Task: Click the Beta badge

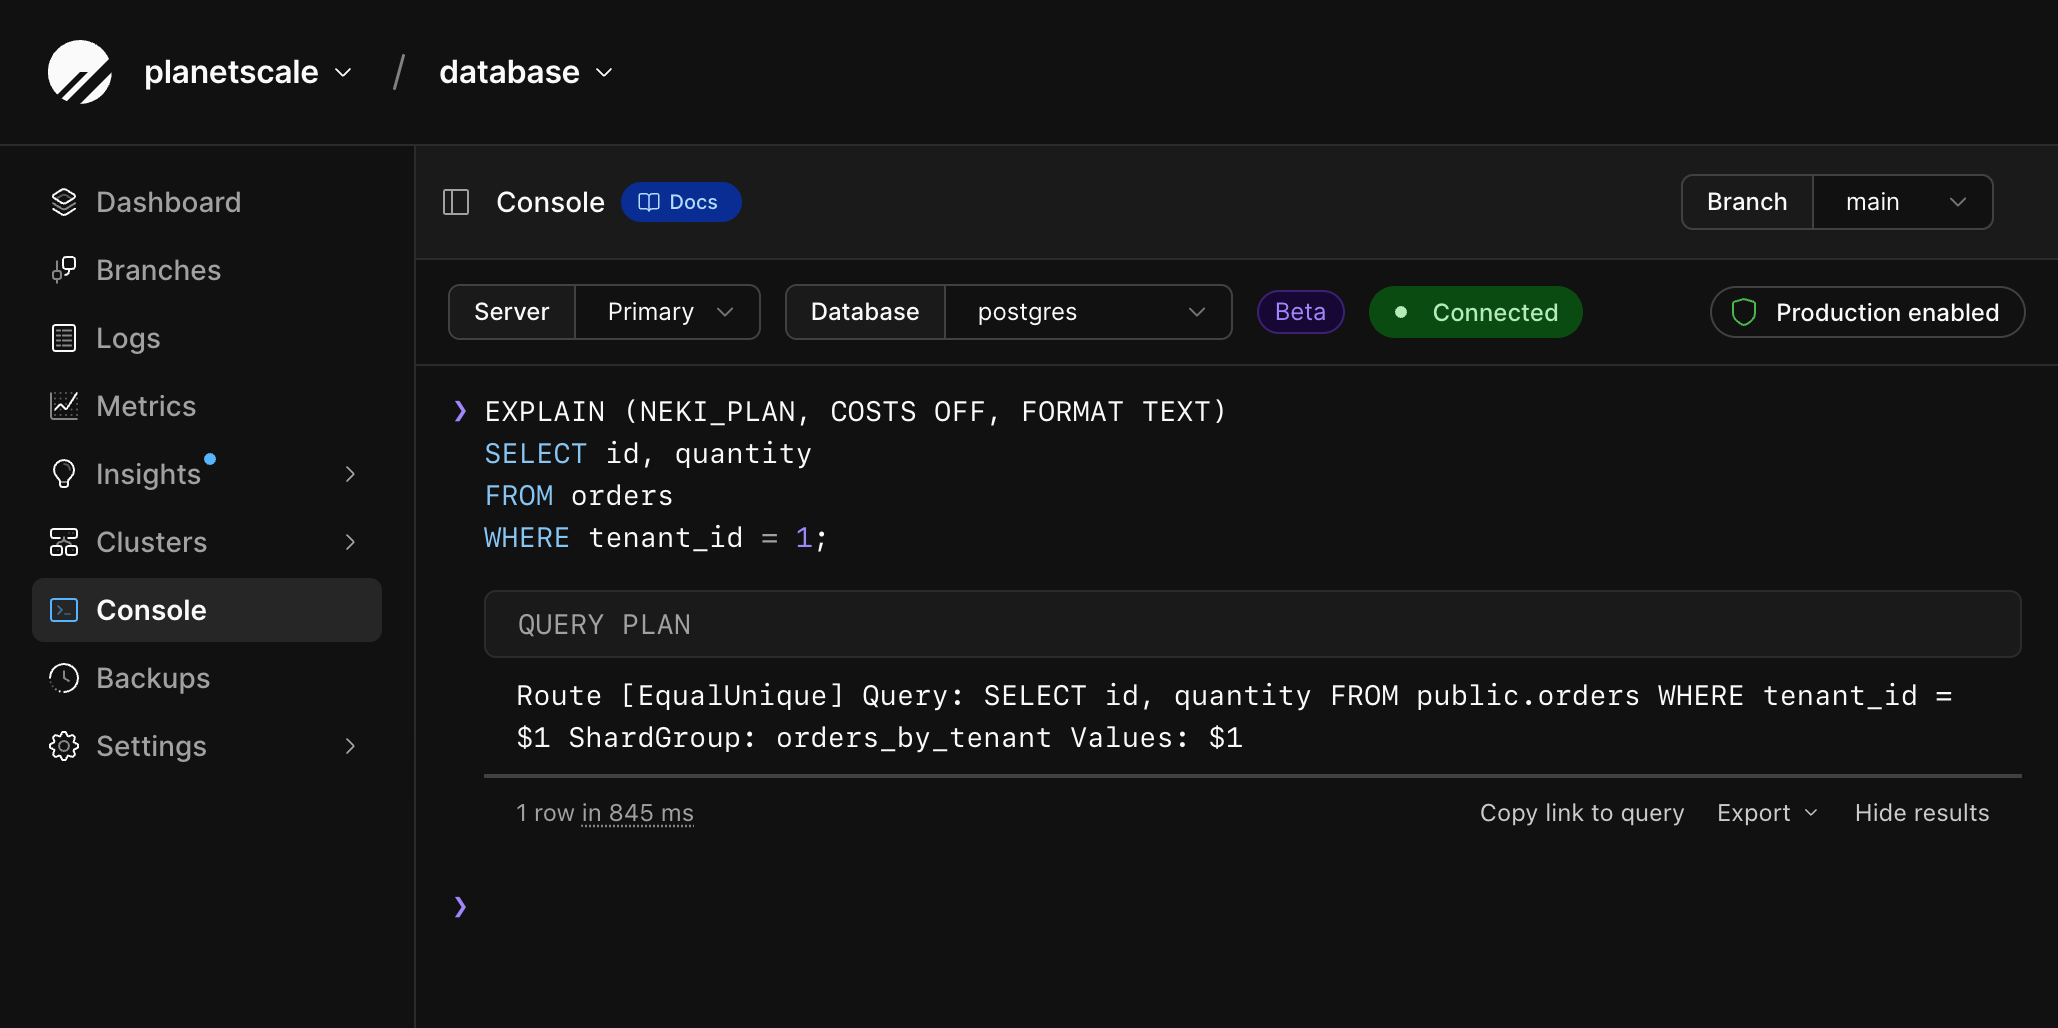Action: [1300, 312]
